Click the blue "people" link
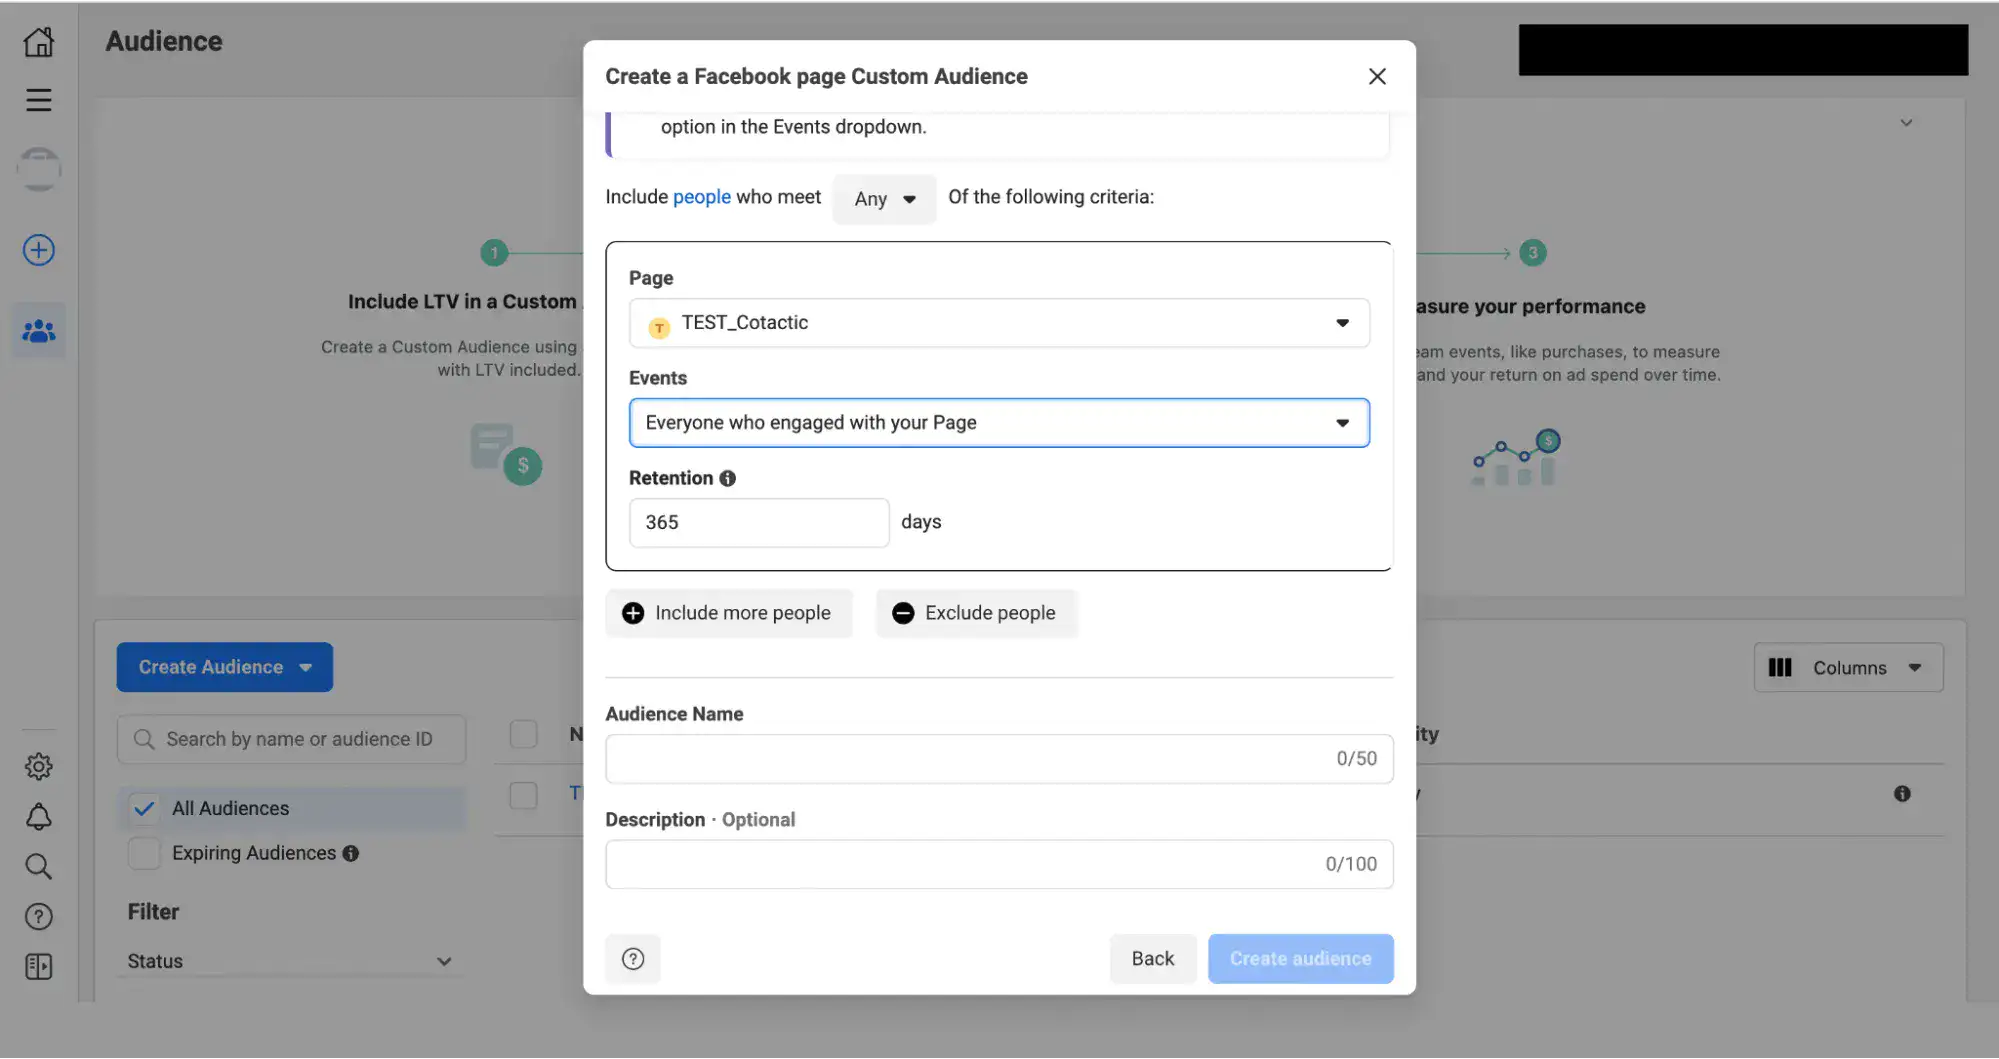 (701, 197)
